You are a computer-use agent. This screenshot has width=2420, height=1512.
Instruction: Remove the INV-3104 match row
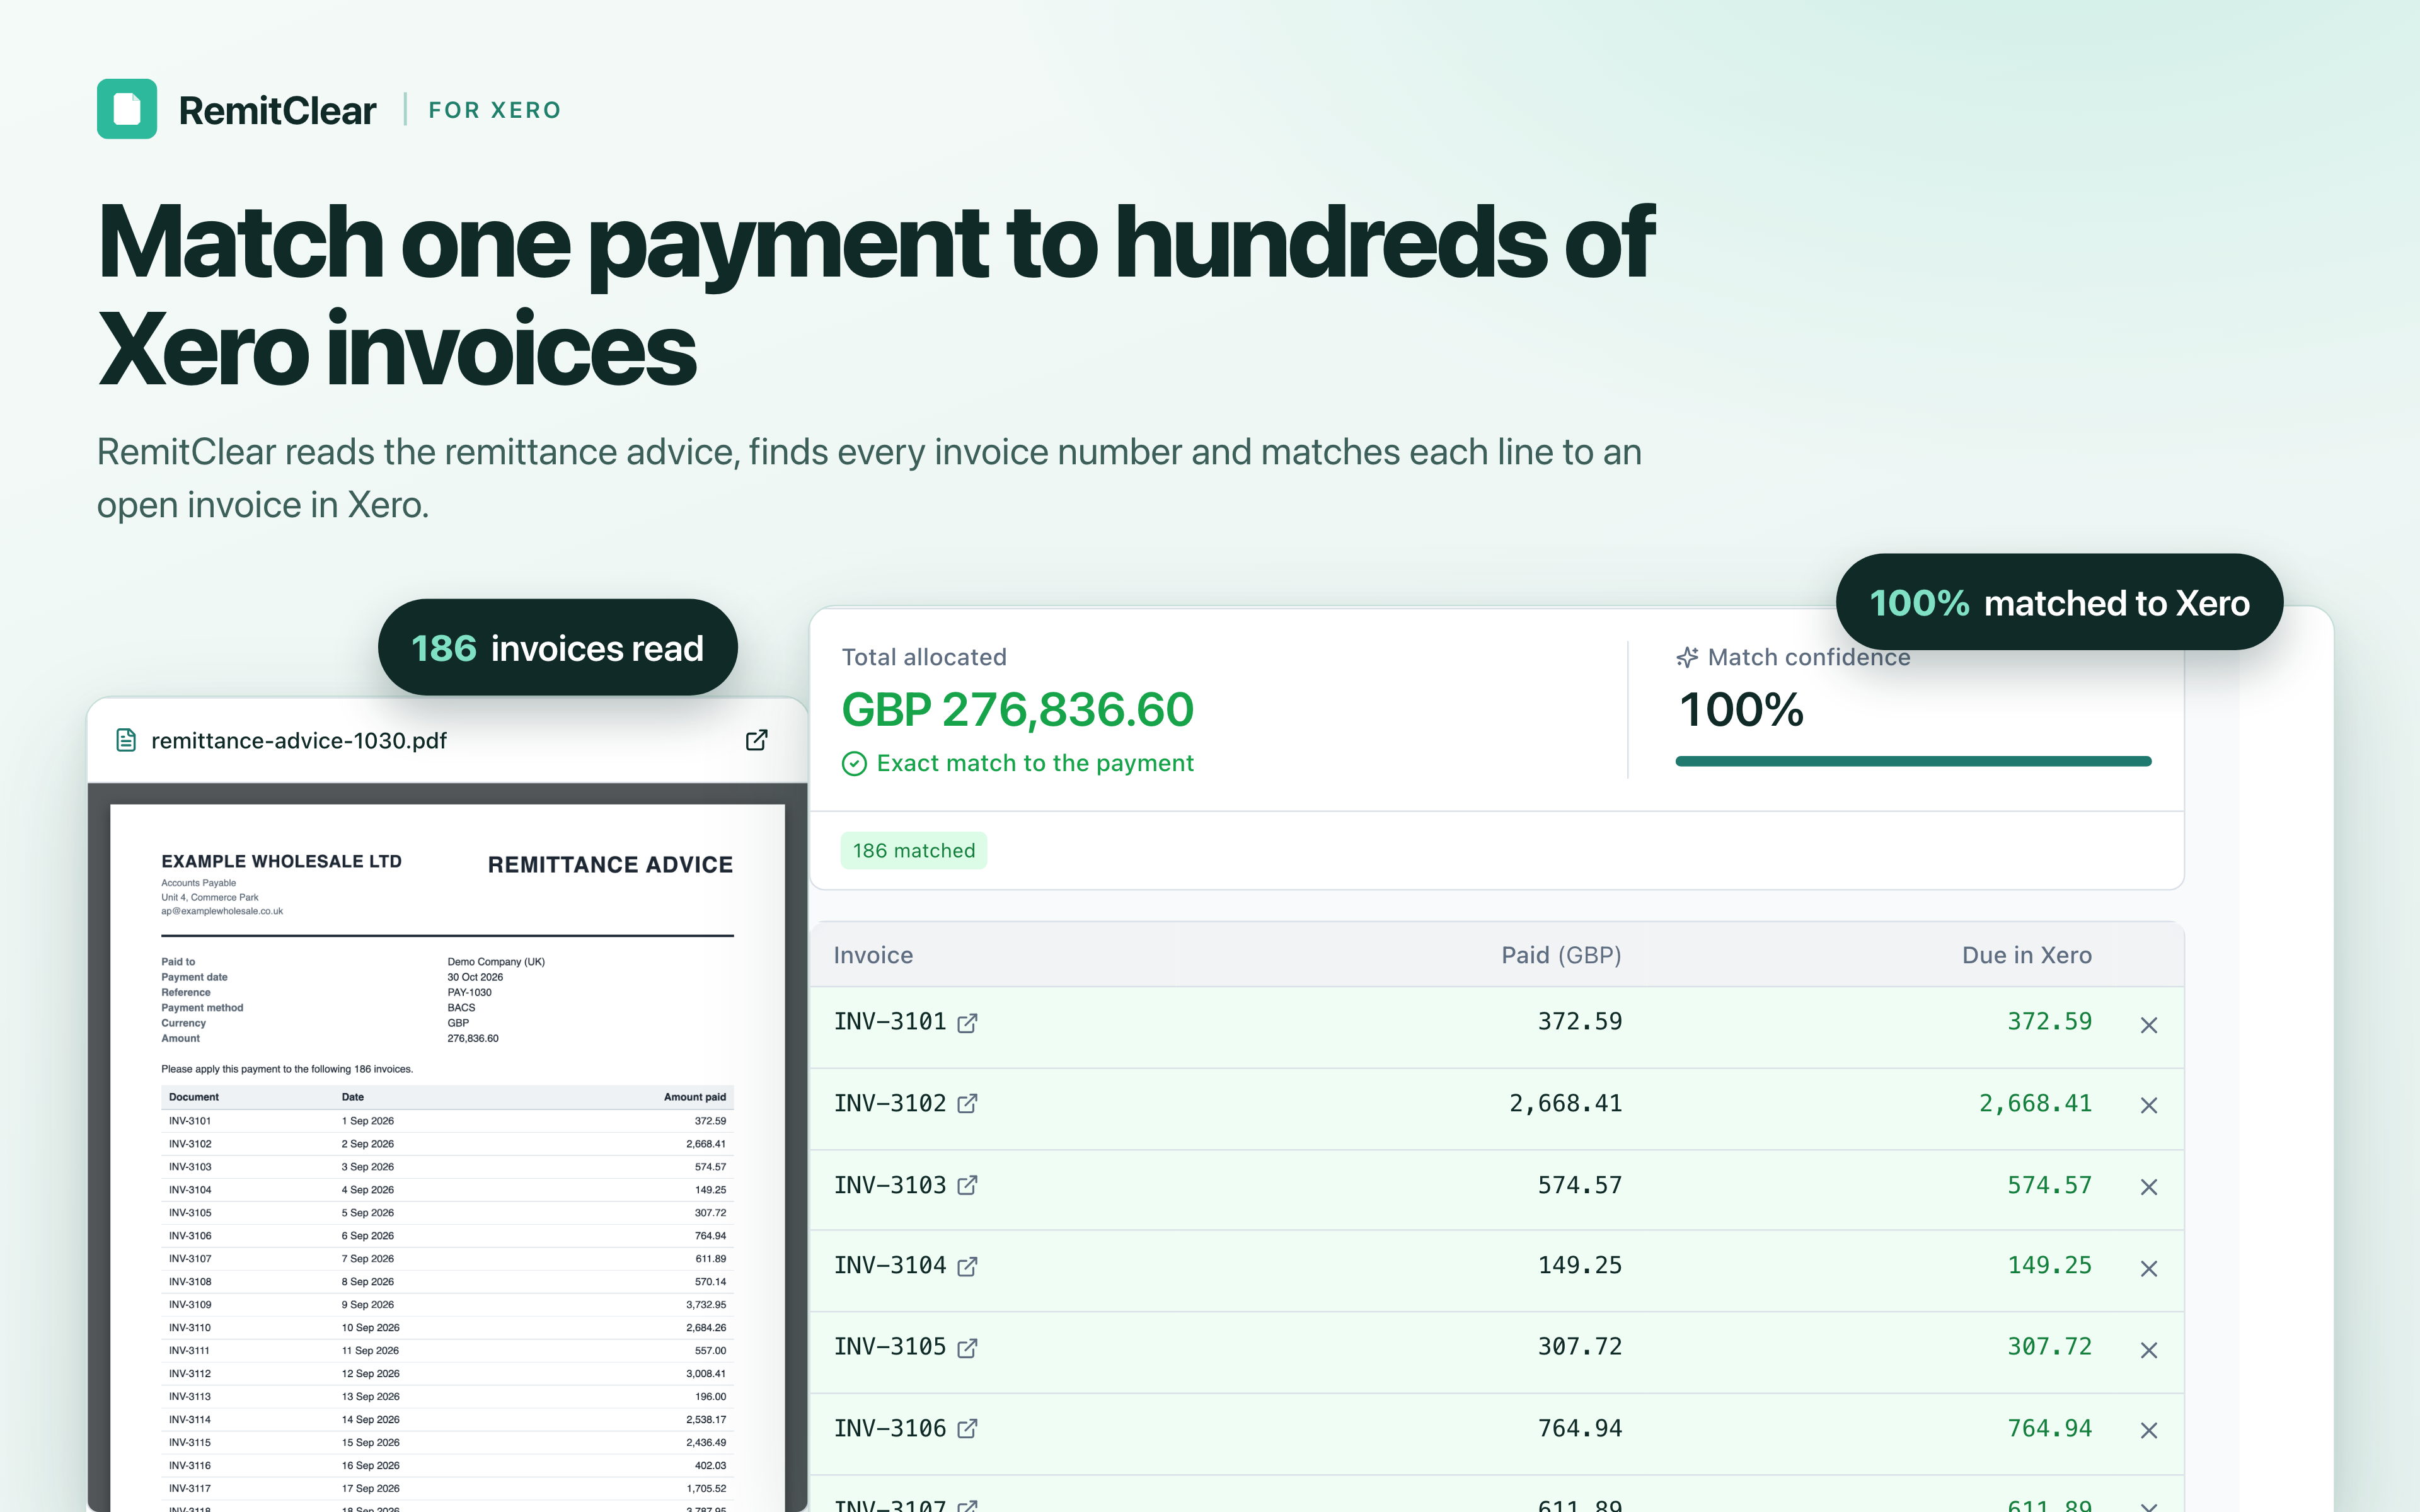point(2148,1269)
